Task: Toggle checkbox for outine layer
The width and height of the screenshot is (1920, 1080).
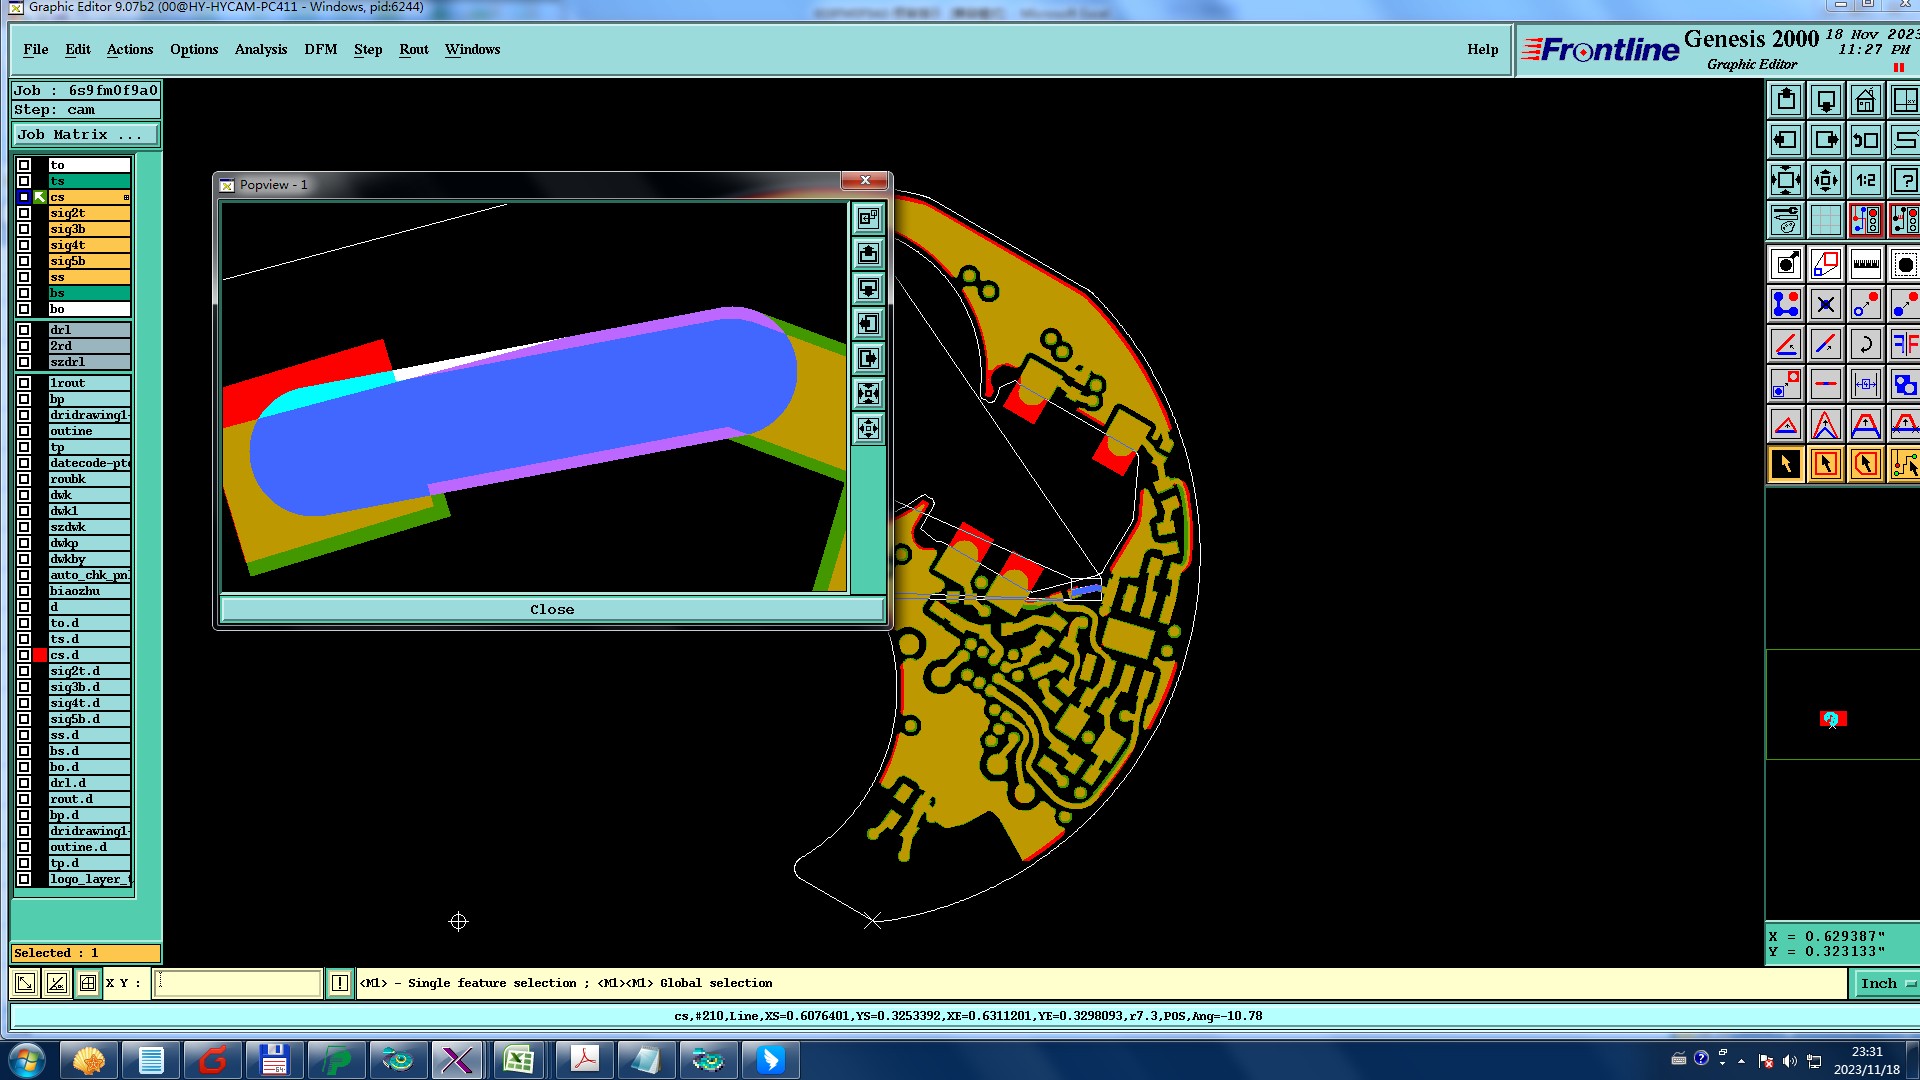Action: point(24,431)
